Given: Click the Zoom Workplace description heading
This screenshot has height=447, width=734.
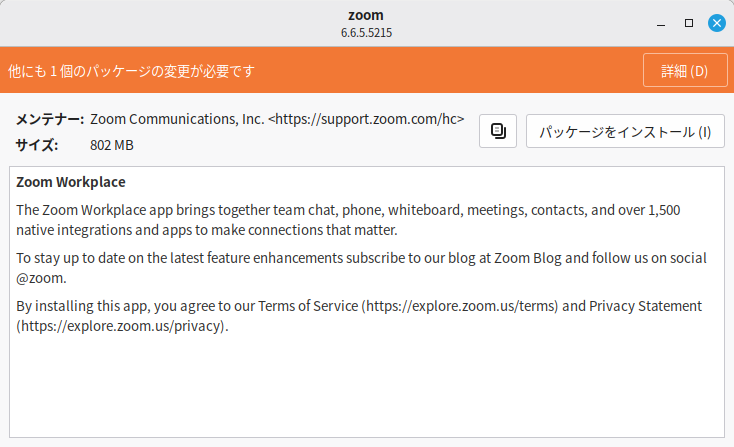Looking at the screenshot, I should (71, 182).
